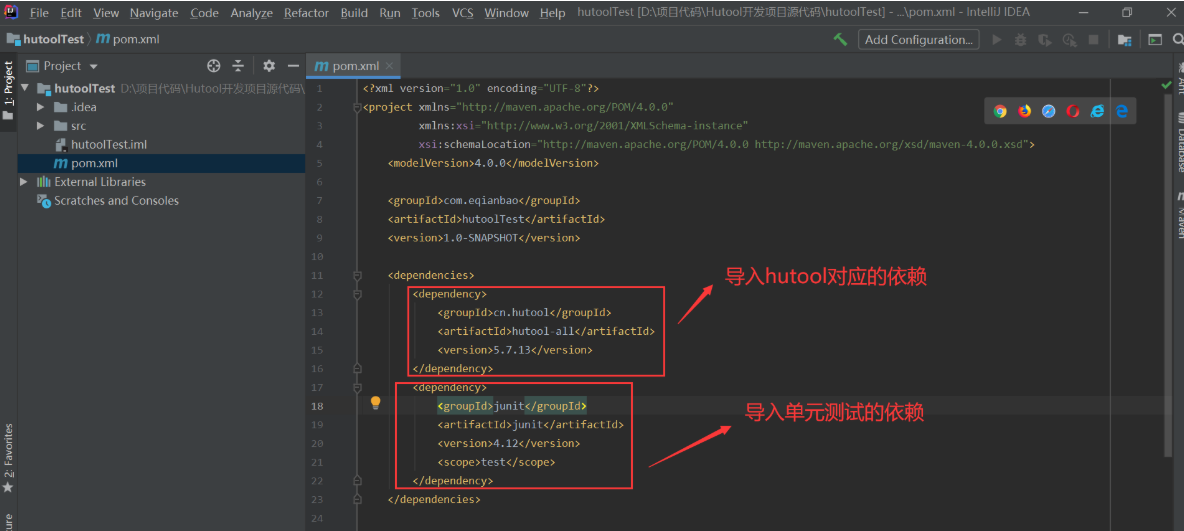Open the file in Internet Explorer icon
1184x531 pixels.
click(1097, 111)
